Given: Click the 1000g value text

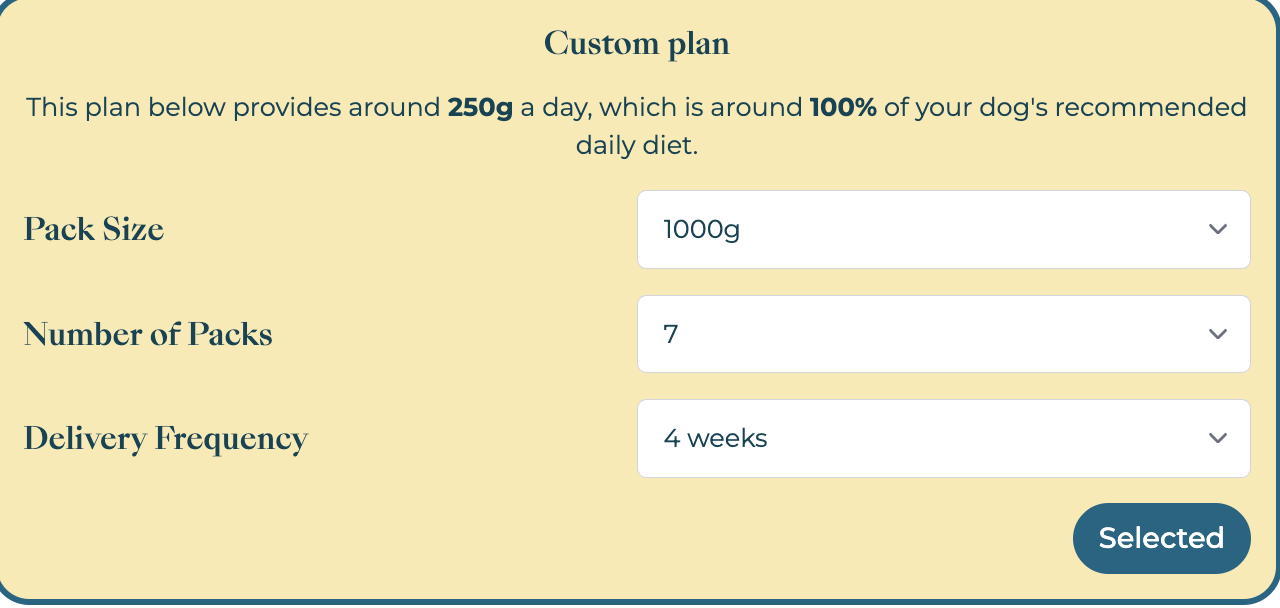Looking at the screenshot, I should click(702, 229).
